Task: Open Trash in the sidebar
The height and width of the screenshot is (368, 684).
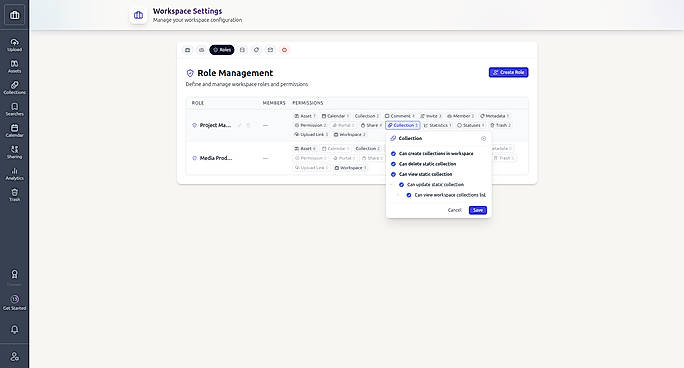Action: point(14,194)
